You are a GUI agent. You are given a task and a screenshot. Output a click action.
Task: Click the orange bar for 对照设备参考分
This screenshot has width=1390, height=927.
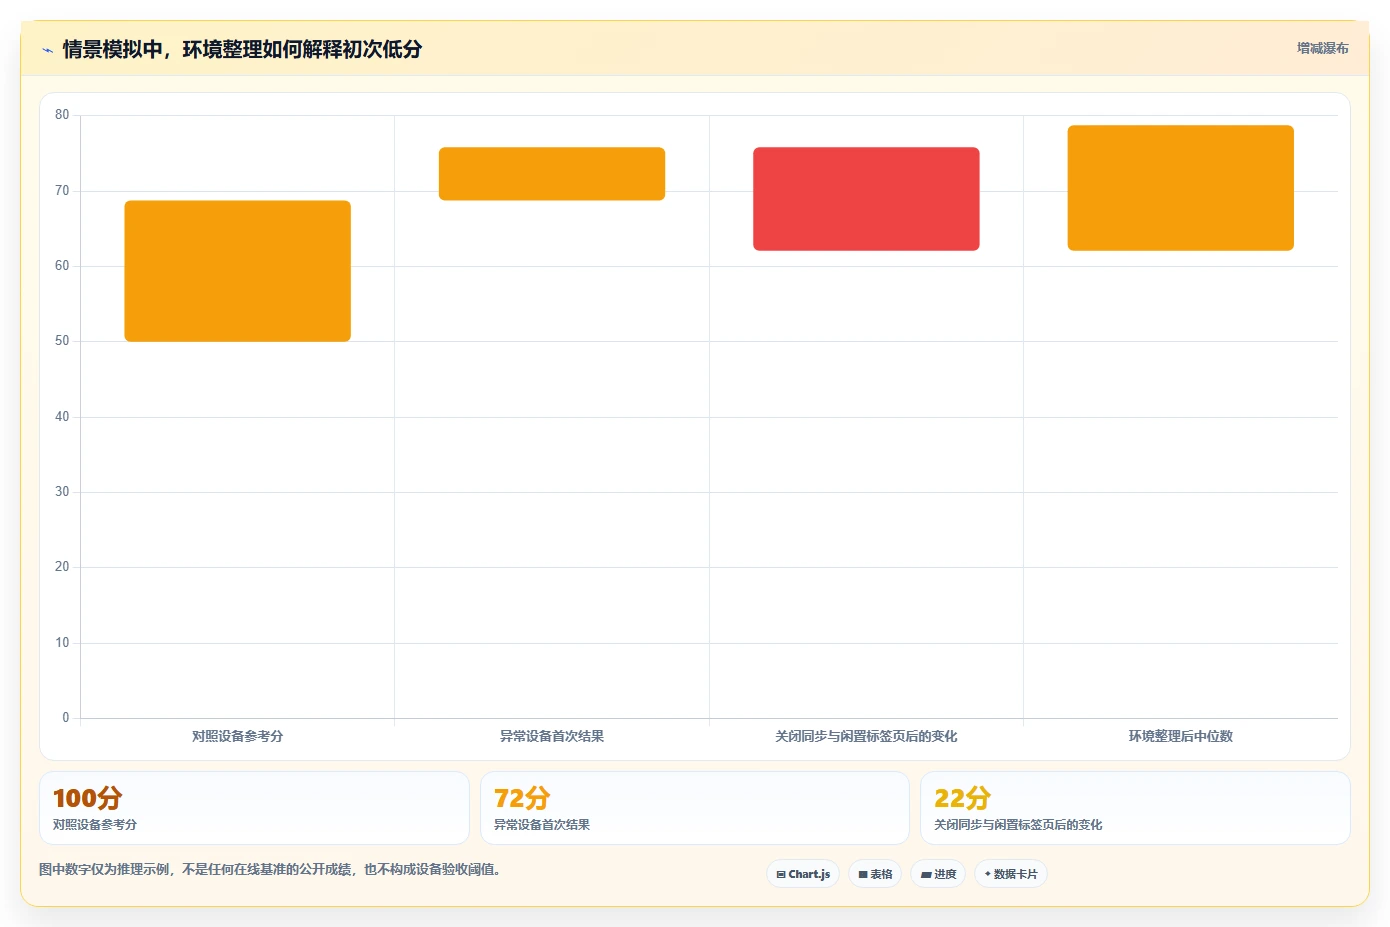pos(237,271)
